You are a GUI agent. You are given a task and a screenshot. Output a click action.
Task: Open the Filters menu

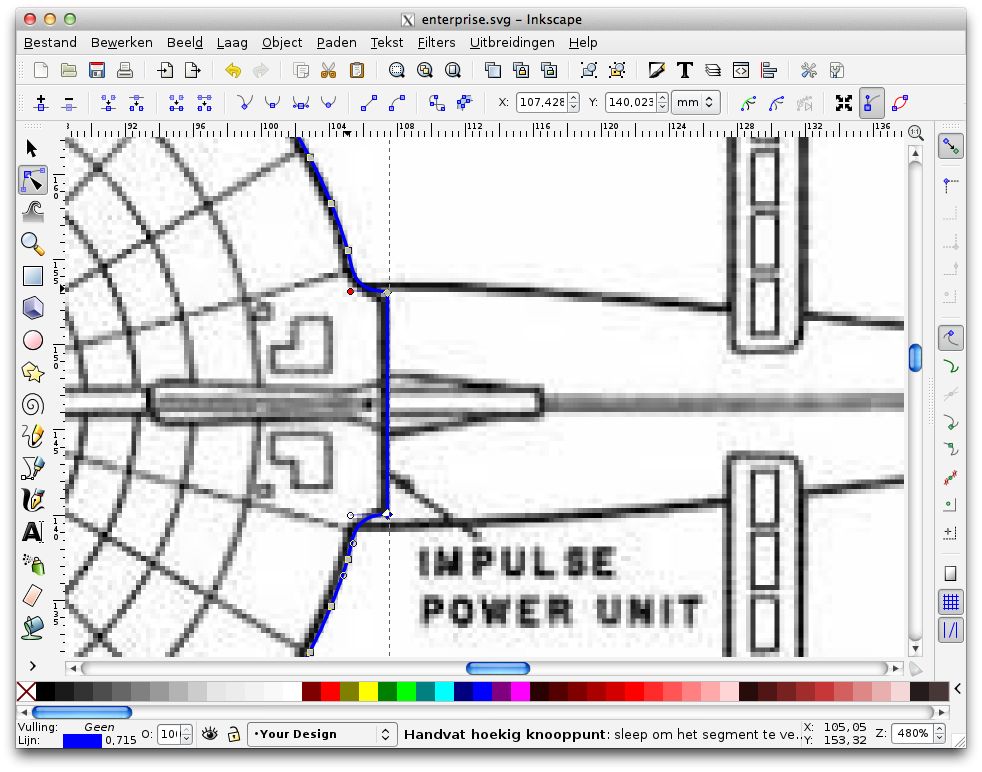[436, 43]
